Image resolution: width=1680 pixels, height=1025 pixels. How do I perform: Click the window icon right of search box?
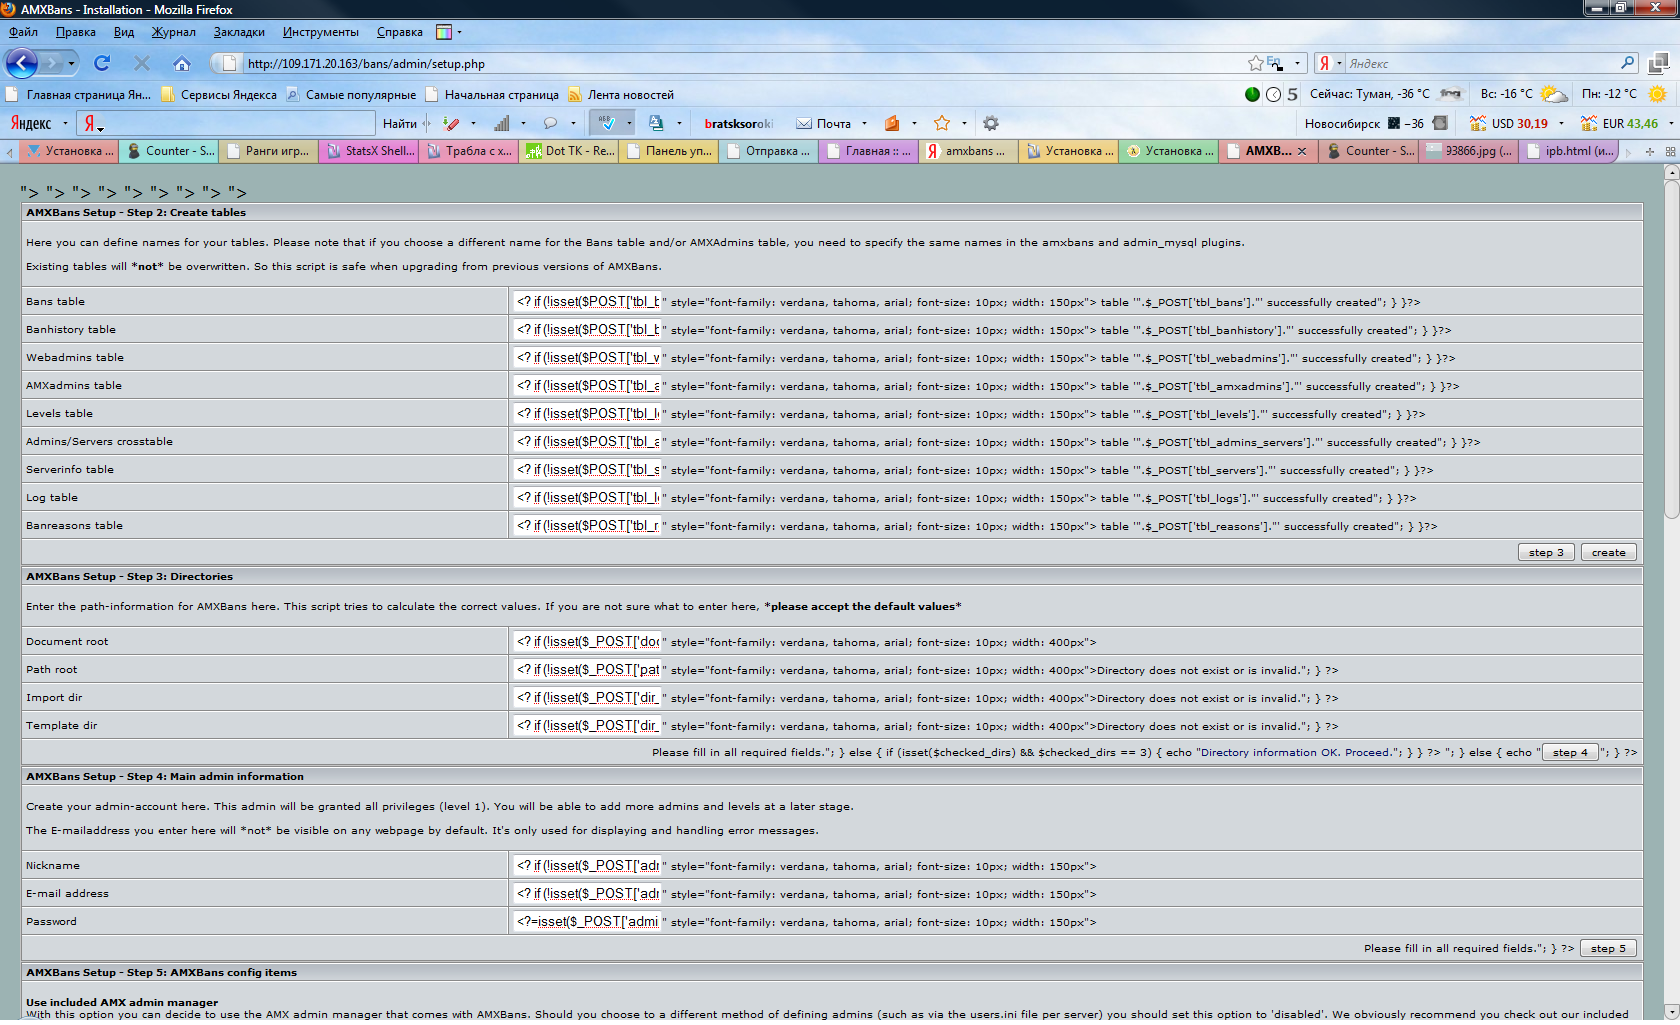(x=1659, y=63)
